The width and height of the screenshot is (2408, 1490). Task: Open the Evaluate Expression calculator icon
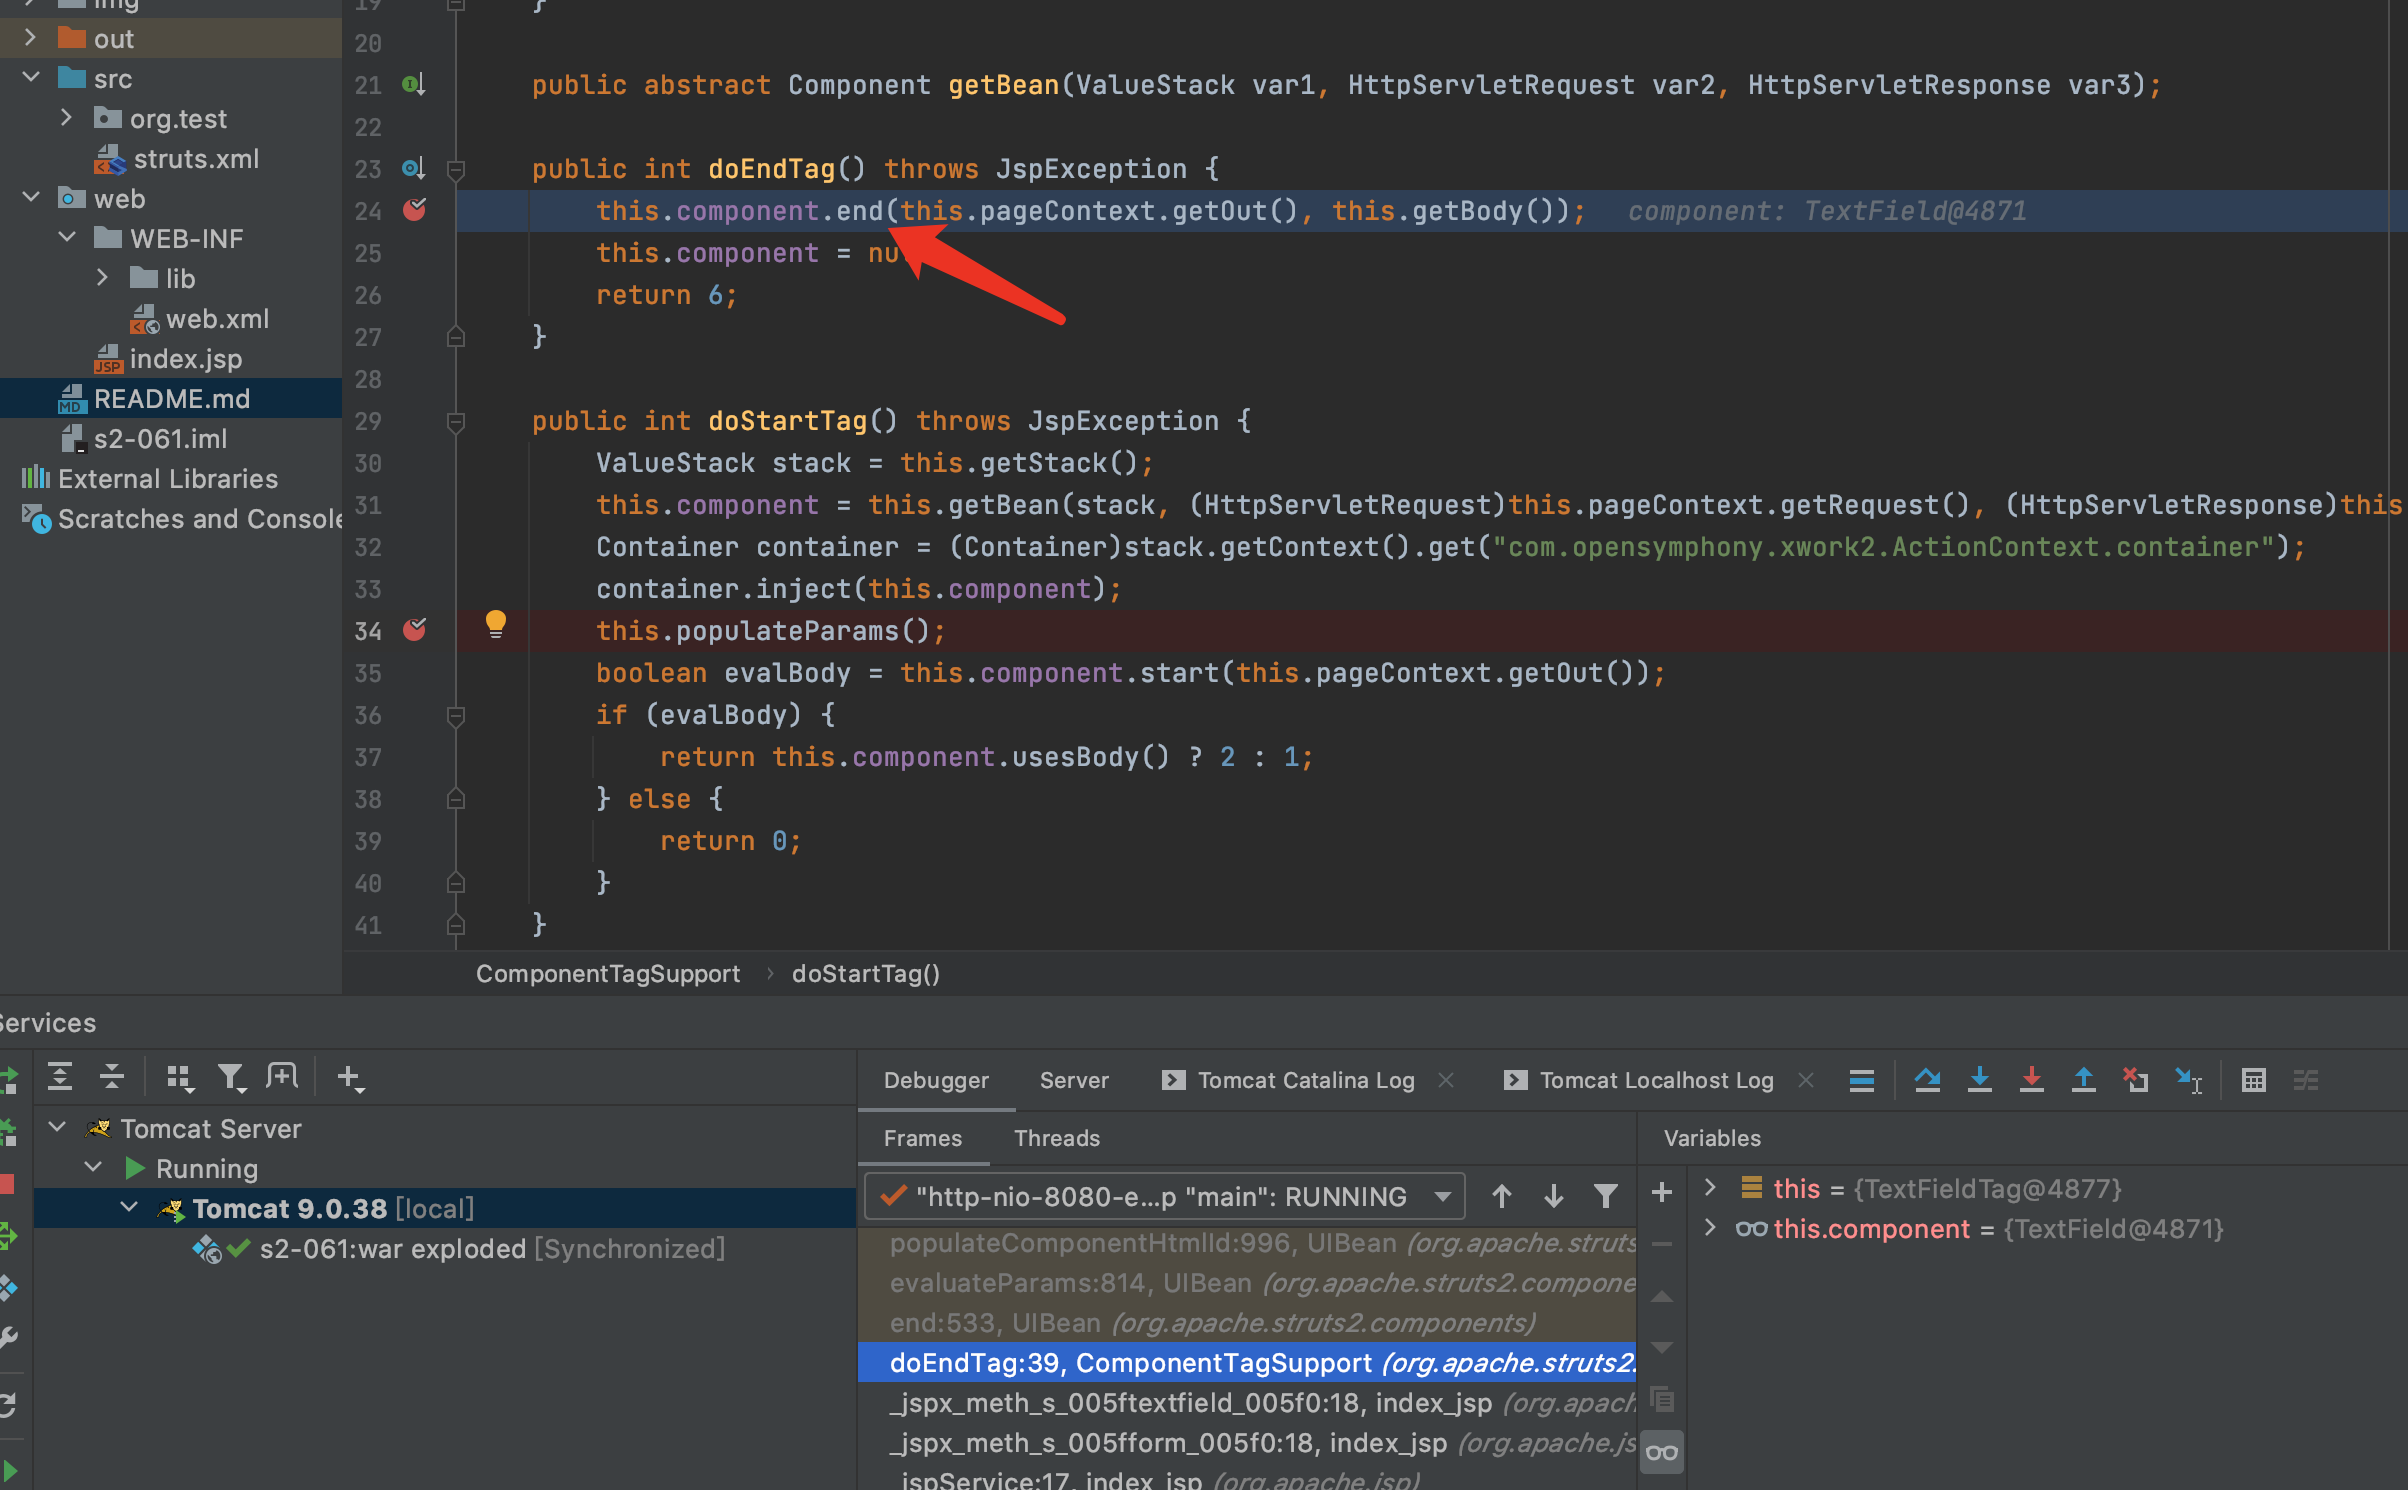2254,1080
